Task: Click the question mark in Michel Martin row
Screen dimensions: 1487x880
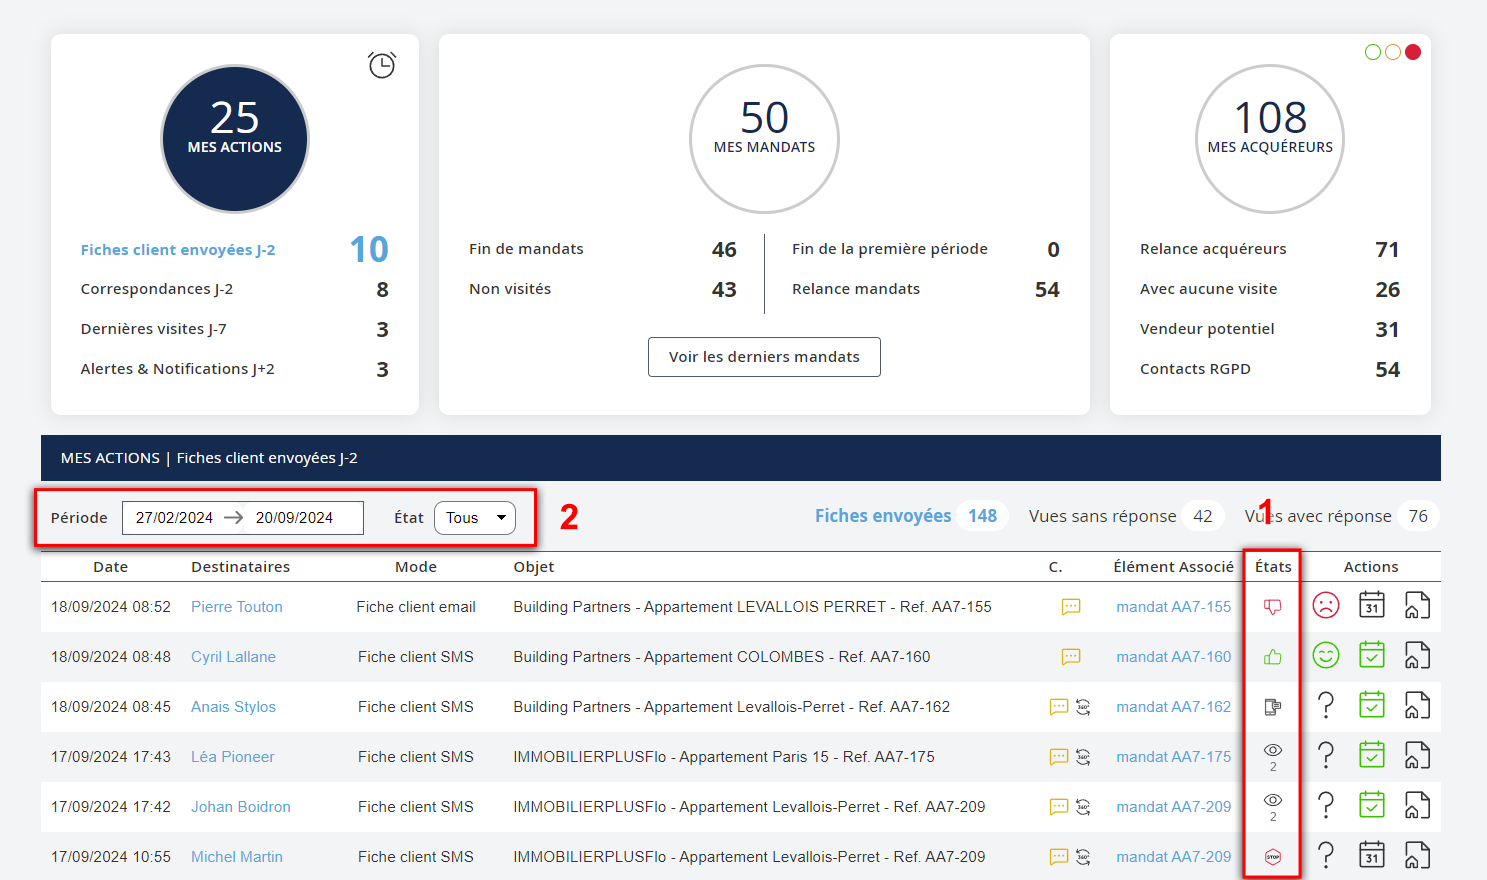Action: (1325, 855)
